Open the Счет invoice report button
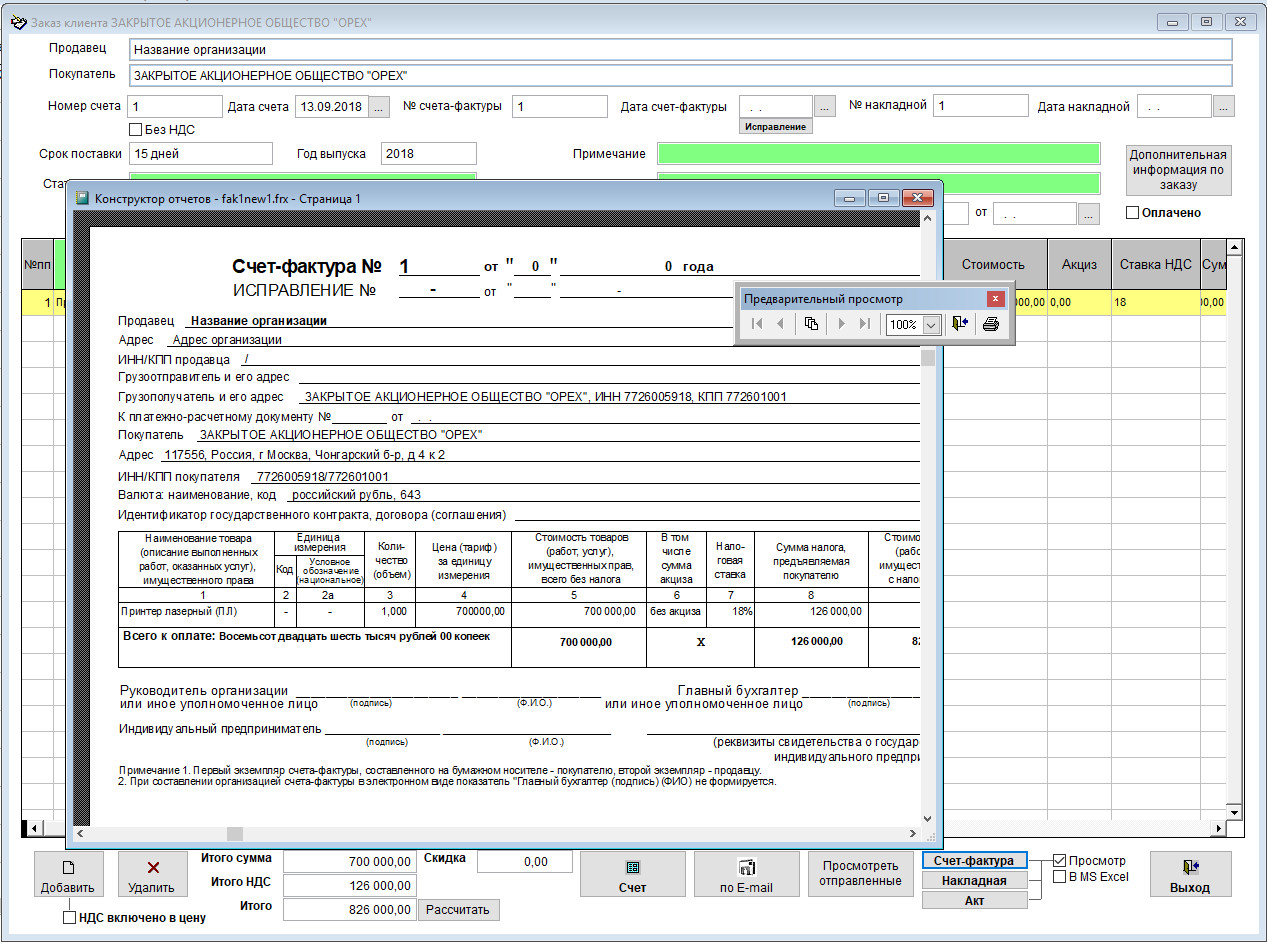The width and height of the screenshot is (1267, 945). tap(632, 876)
